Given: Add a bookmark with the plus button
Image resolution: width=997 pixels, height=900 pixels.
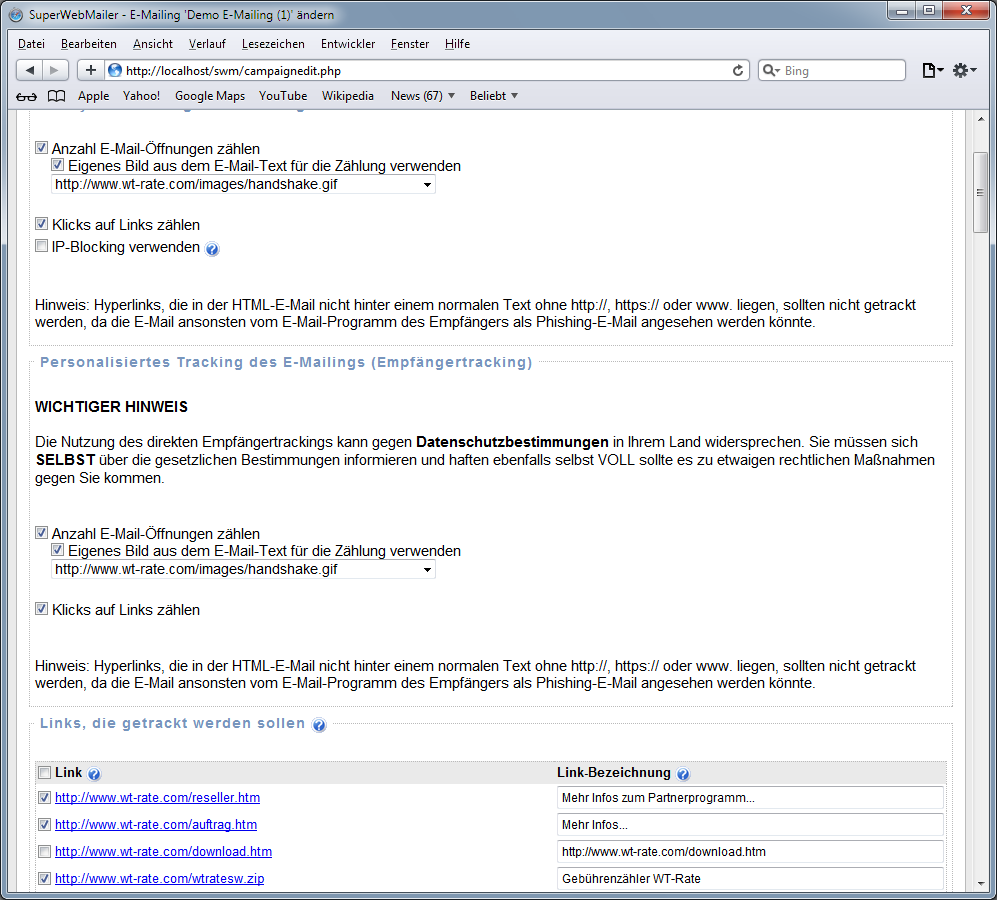Looking at the screenshot, I should coord(90,70).
